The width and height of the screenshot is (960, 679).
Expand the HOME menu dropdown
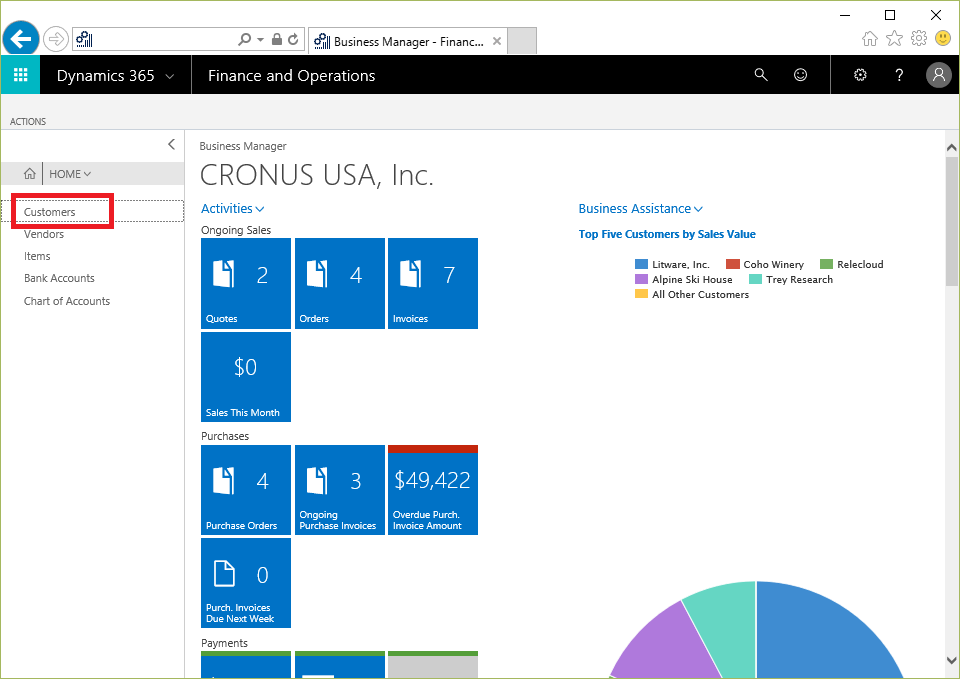70,174
